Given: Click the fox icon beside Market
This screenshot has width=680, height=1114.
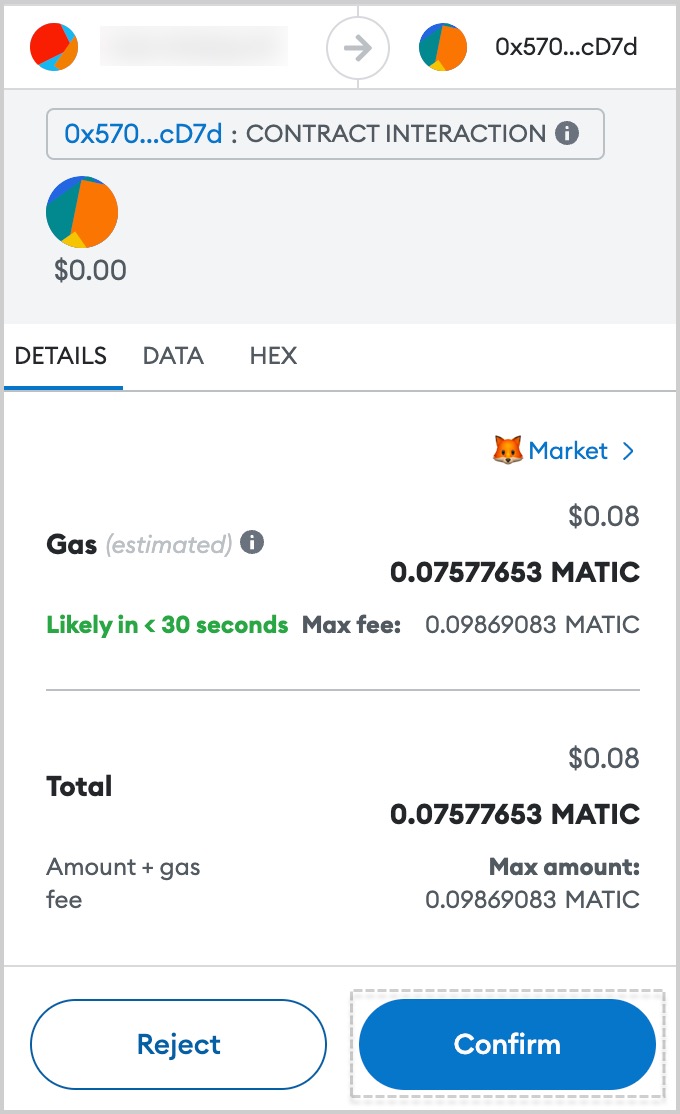Looking at the screenshot, I should (507, 450).
